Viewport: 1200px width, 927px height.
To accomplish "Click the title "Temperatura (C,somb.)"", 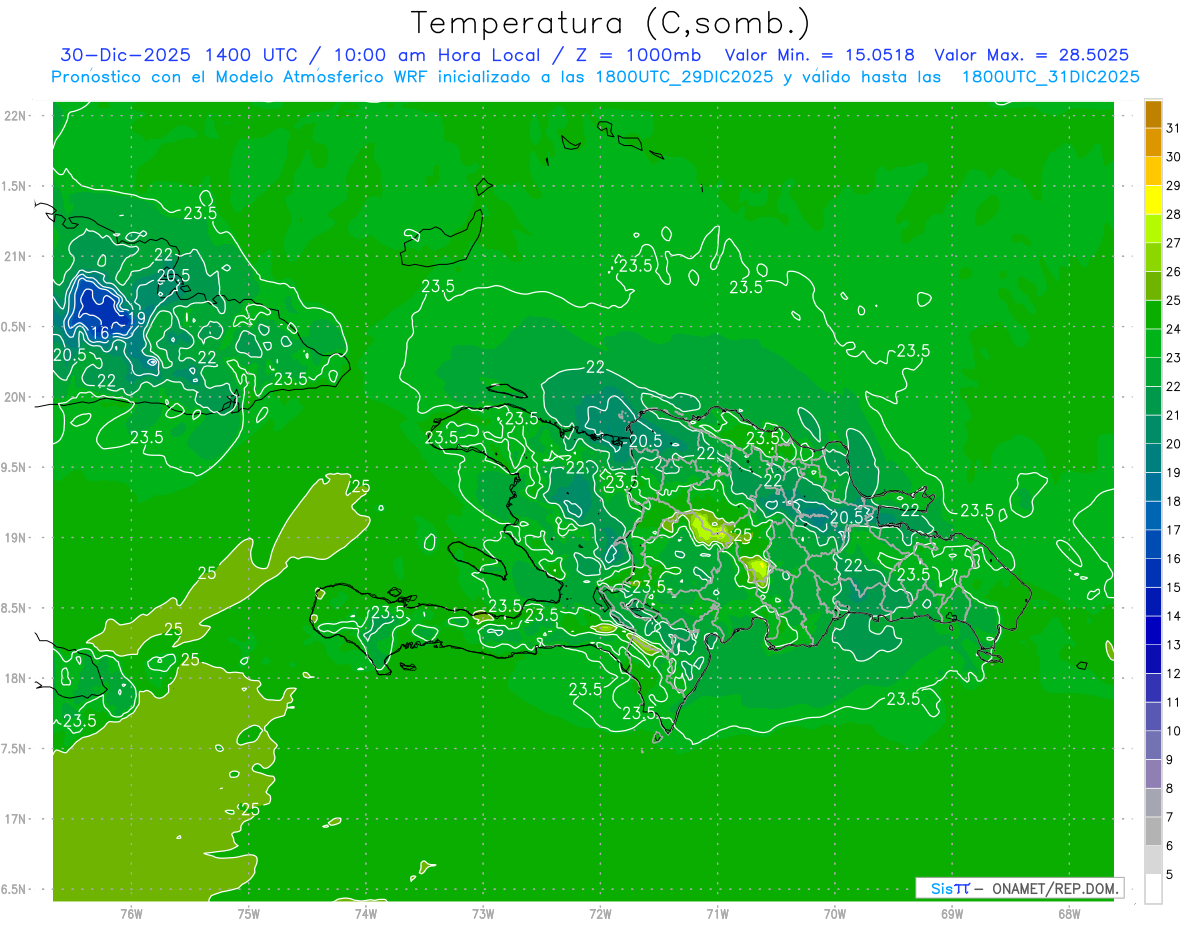I will click(611, 24).
